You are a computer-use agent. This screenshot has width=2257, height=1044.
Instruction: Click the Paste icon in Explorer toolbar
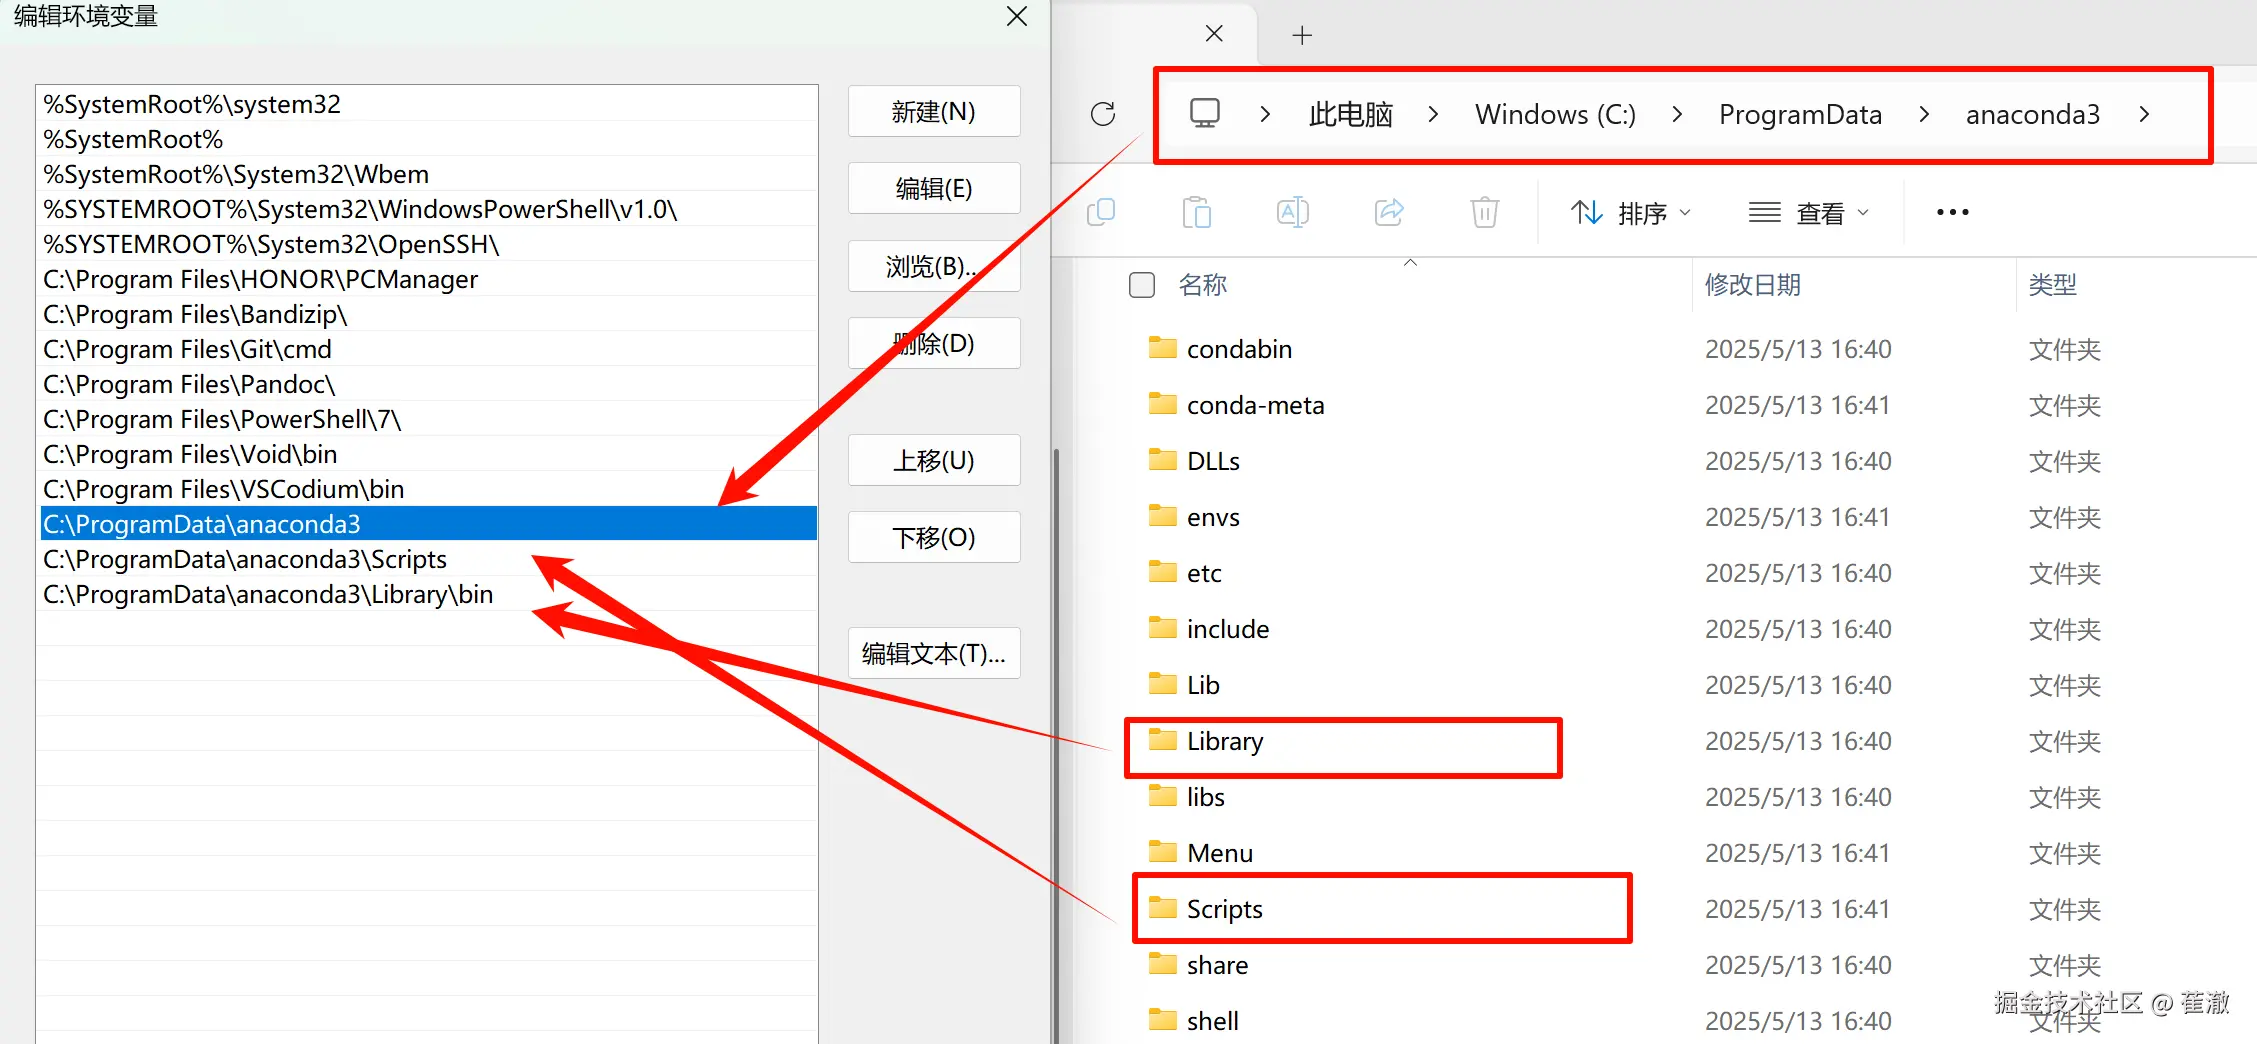(x=1197, y=212)
